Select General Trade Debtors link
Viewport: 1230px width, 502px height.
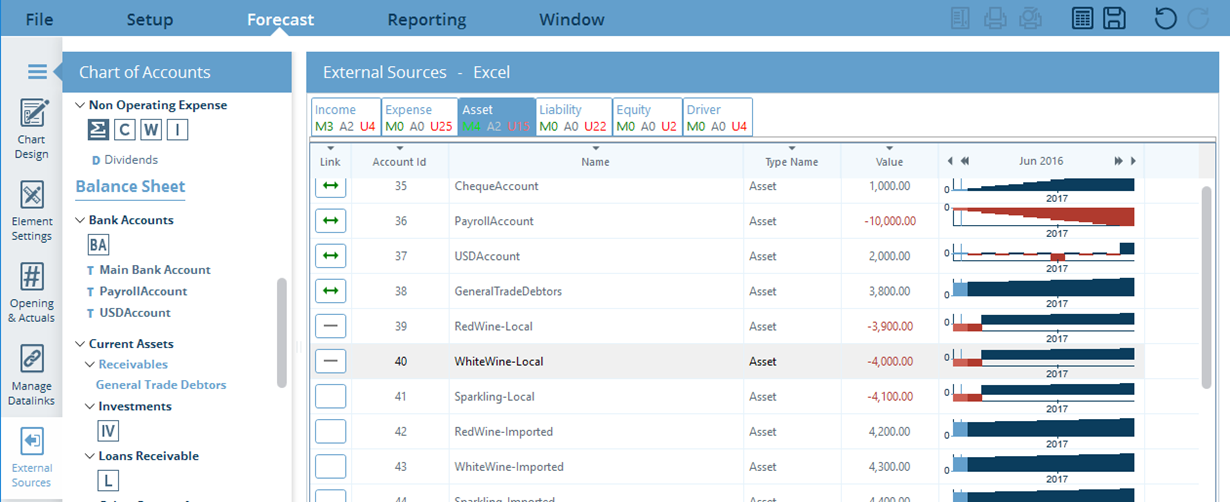161,385
